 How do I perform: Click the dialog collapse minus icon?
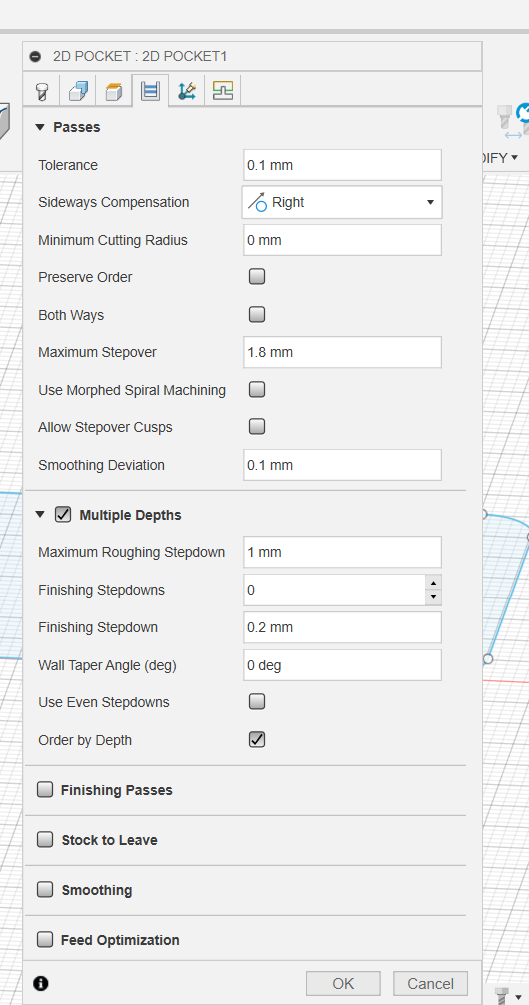coord(35,56)
